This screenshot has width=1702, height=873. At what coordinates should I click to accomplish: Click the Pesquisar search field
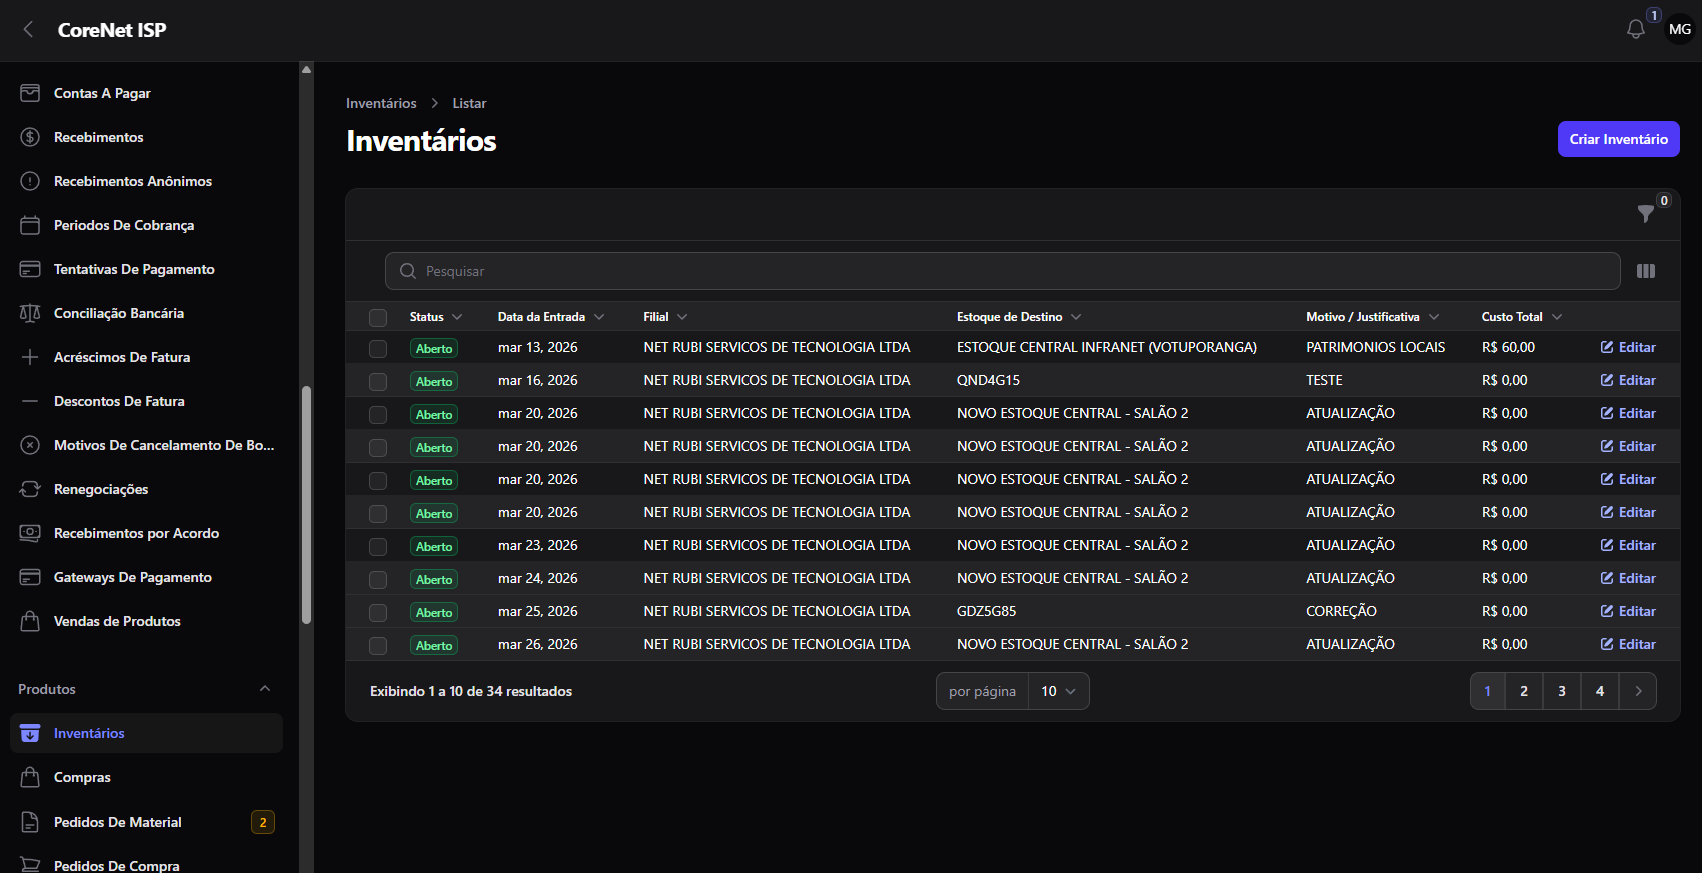click(x=1002, y=271)
